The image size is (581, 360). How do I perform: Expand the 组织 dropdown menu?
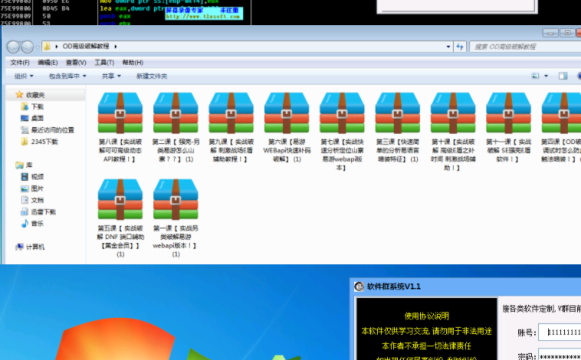click(x=23, y=76)
